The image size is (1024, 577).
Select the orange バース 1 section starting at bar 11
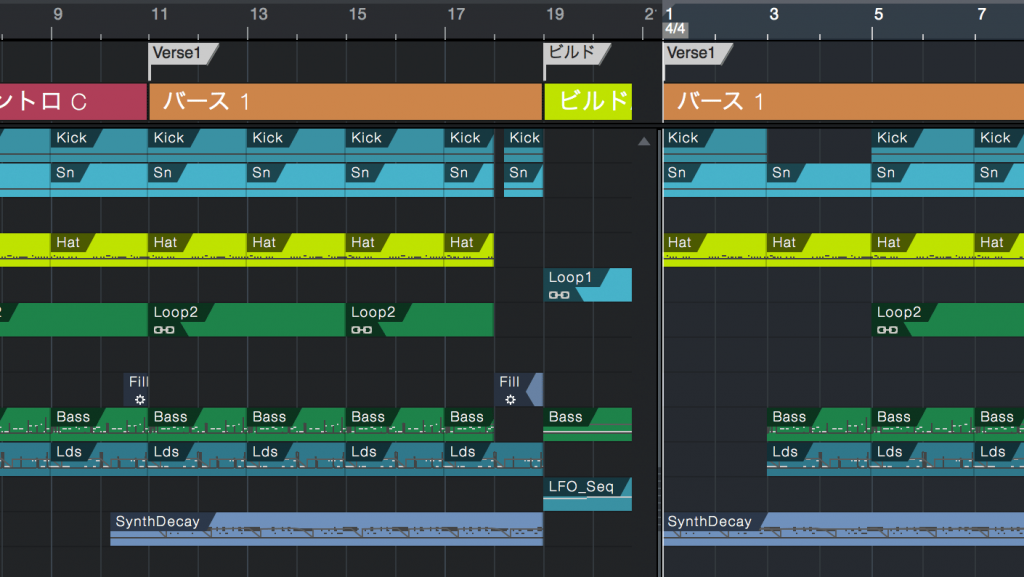click(x=345, y=101)
